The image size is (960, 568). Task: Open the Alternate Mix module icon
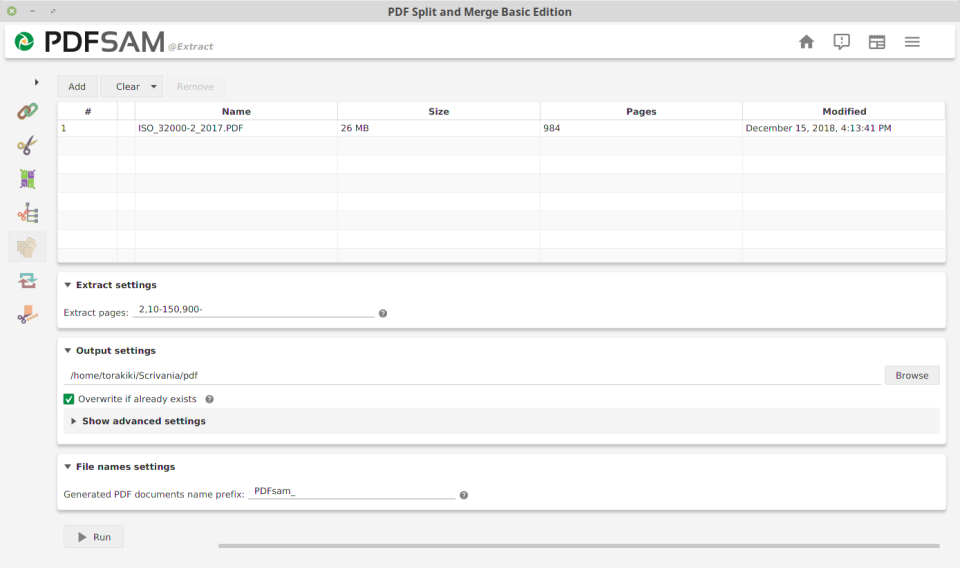27,179
